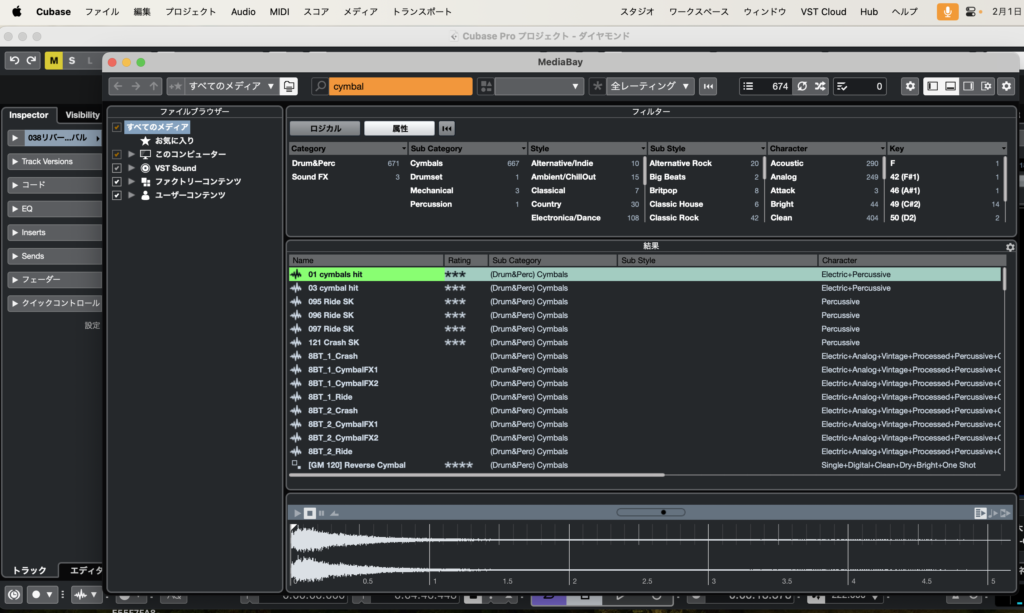Toggle the ユーザーコンテンツ checkbox
The width and height of the screenshot is (1024, 613).
tap(117, 195)
